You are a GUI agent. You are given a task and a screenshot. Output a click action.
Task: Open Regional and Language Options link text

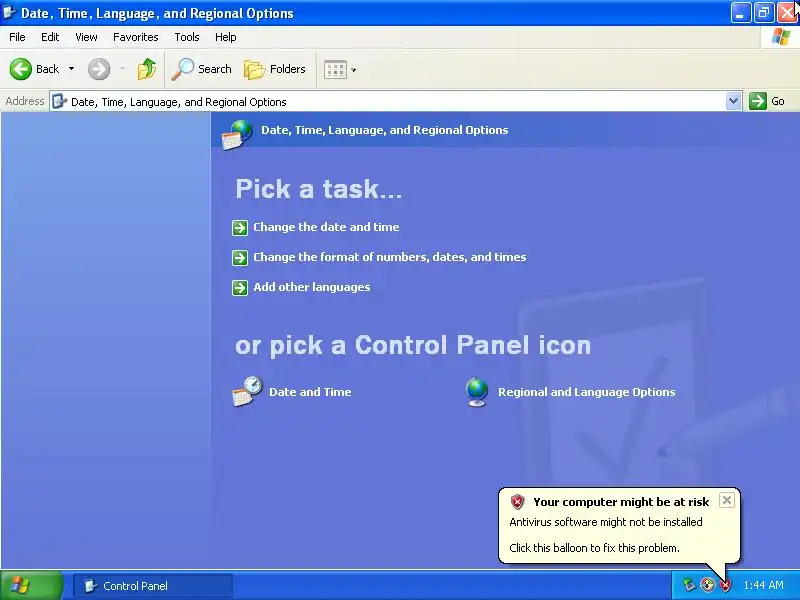pyautogui.click(x=587, y=392)
